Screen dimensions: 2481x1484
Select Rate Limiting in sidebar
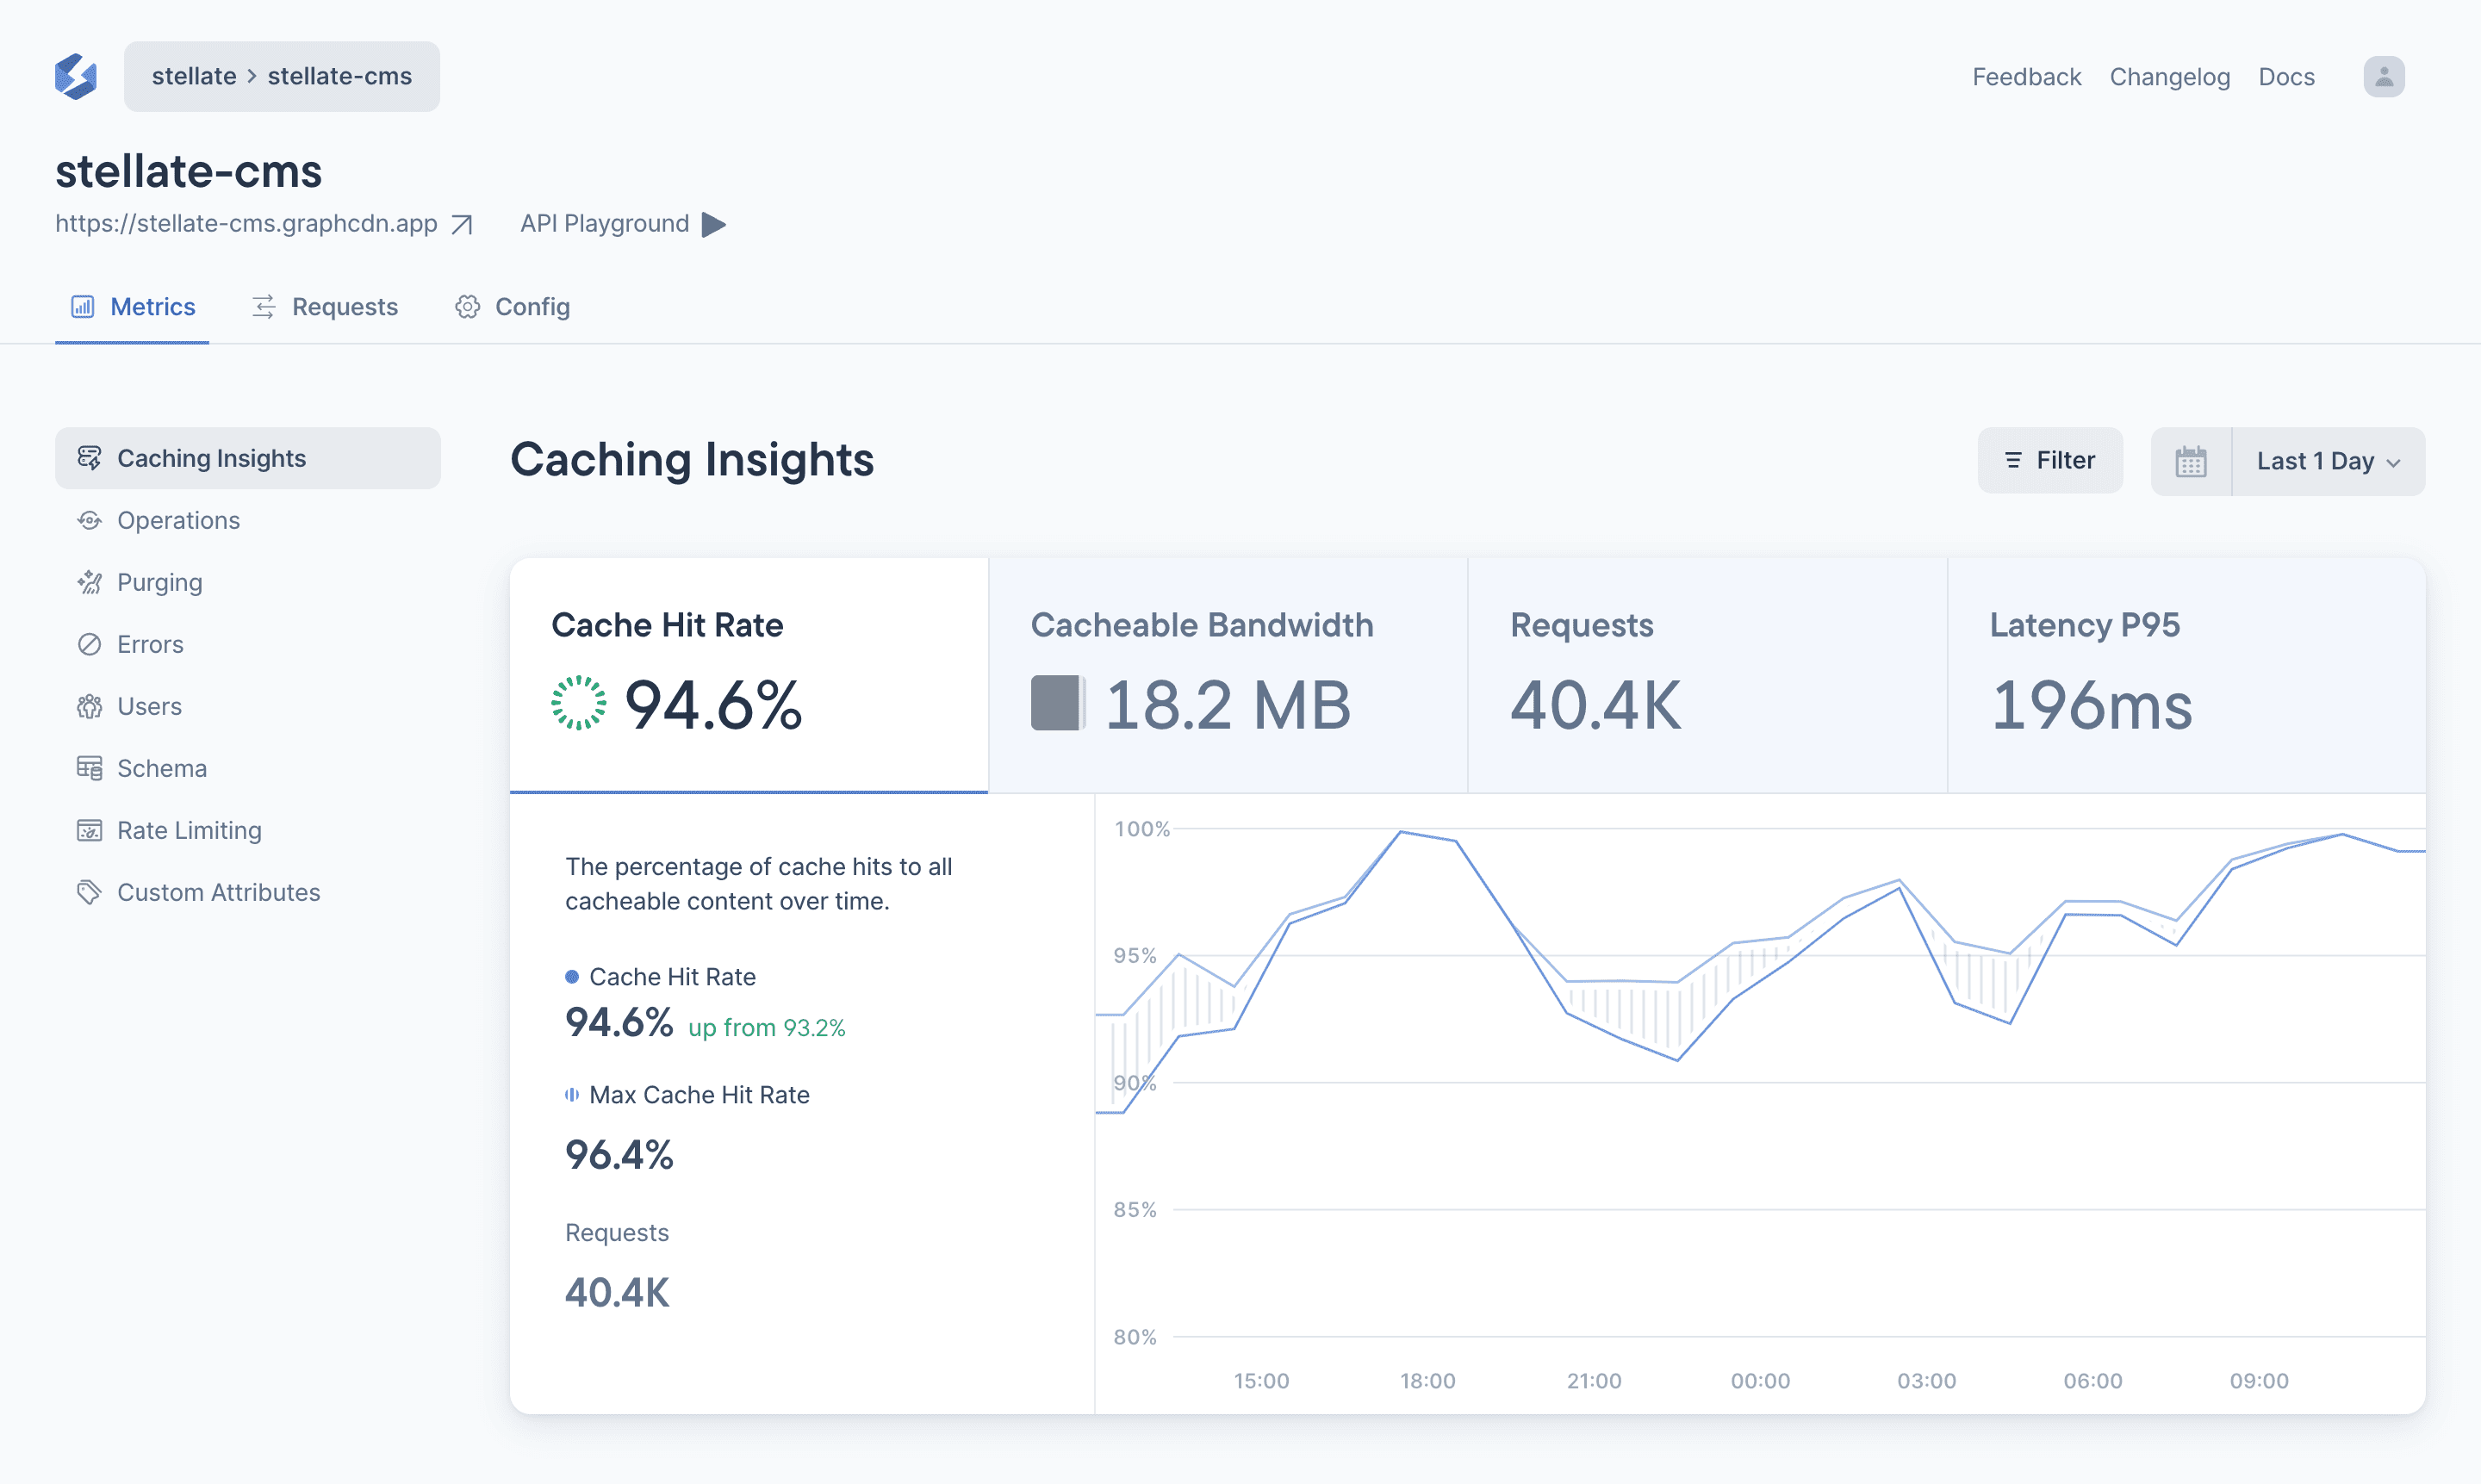tap(189, 830)
